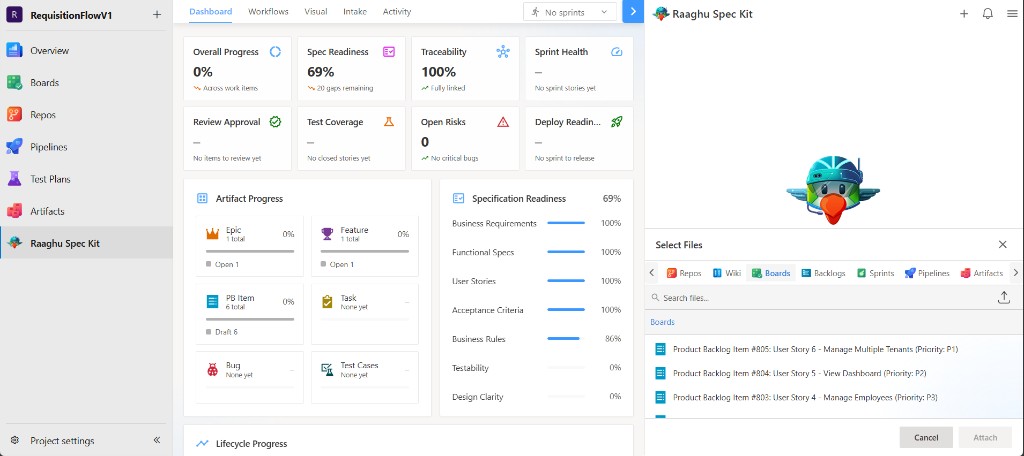Switch to the Workflows tab
This screenshot has height=456, width=1024.
point(268,12)
